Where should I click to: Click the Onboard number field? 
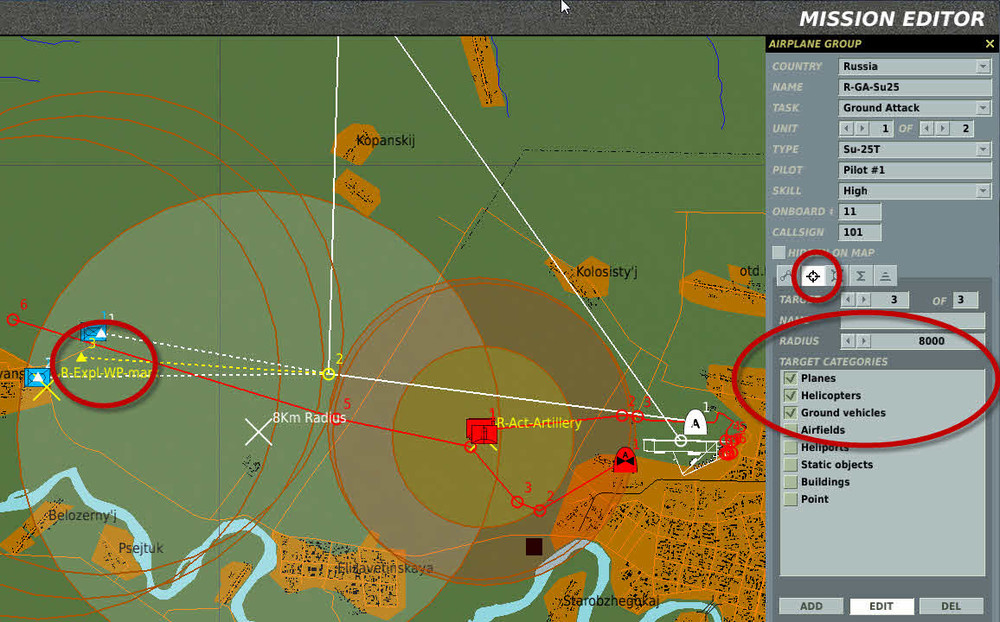click(x=860, y=211)
